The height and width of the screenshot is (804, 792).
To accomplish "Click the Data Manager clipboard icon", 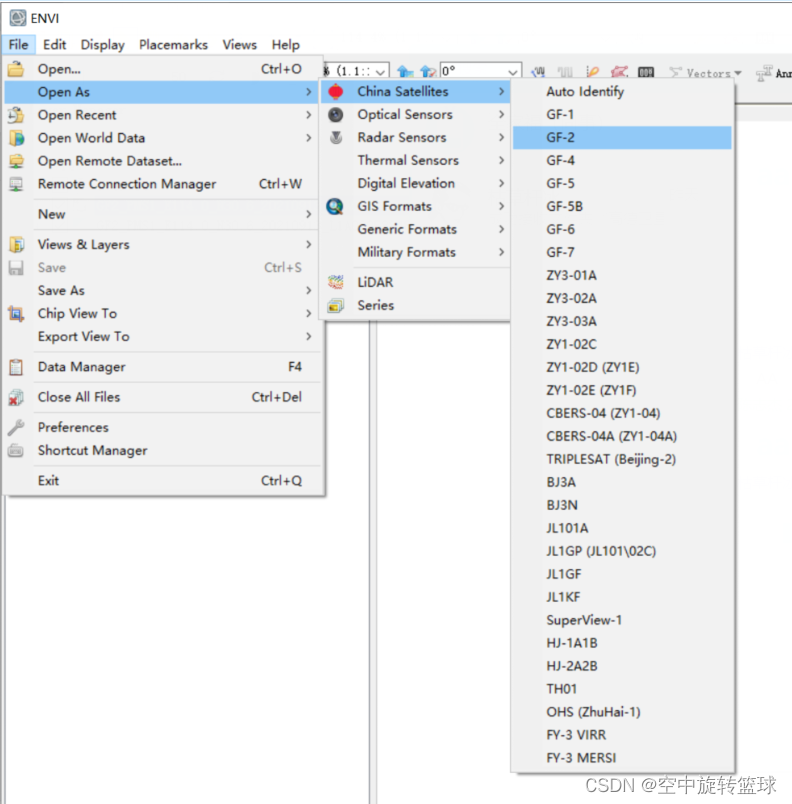I will point(16,367).
